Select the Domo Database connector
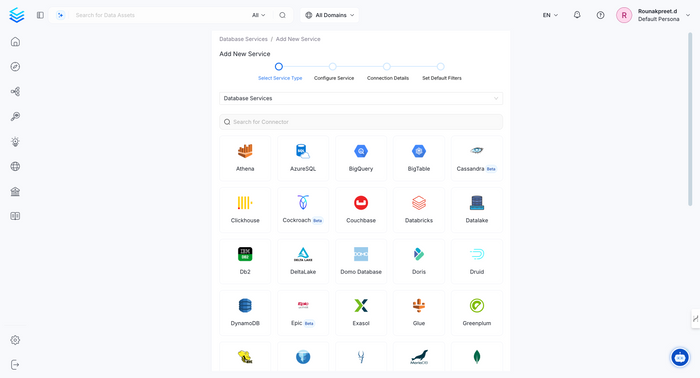 tap(361, 262)
